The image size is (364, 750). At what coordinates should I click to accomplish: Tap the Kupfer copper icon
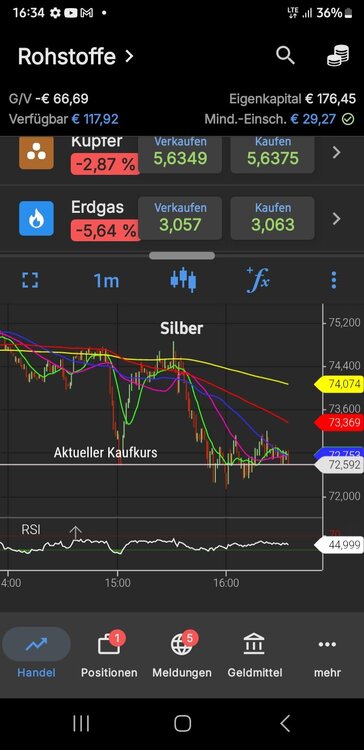[x=36, y=152]
